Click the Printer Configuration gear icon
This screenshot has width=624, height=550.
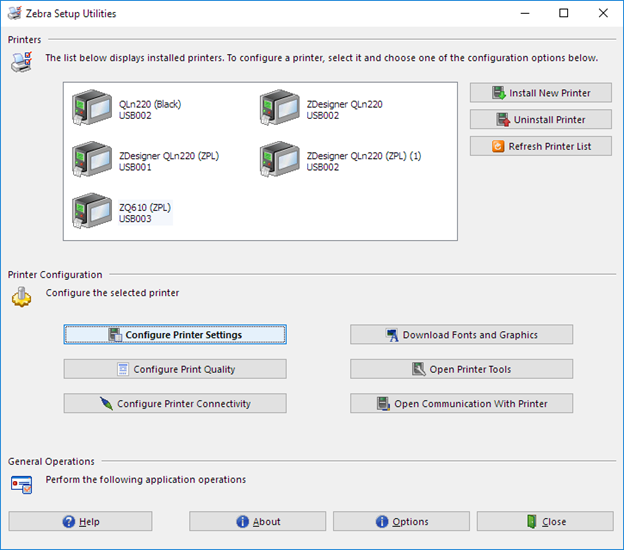click(x=21, y=297)
